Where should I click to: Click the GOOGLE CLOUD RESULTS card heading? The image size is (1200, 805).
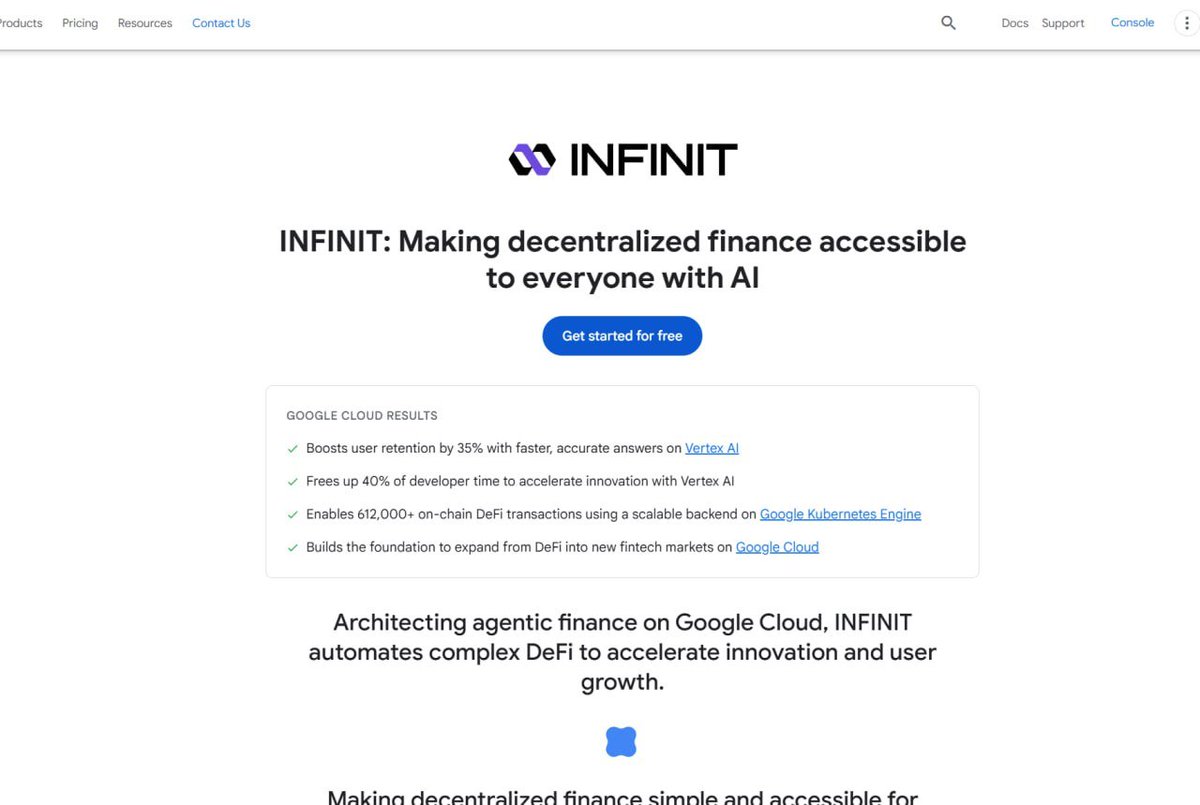(x=362, y=416)
